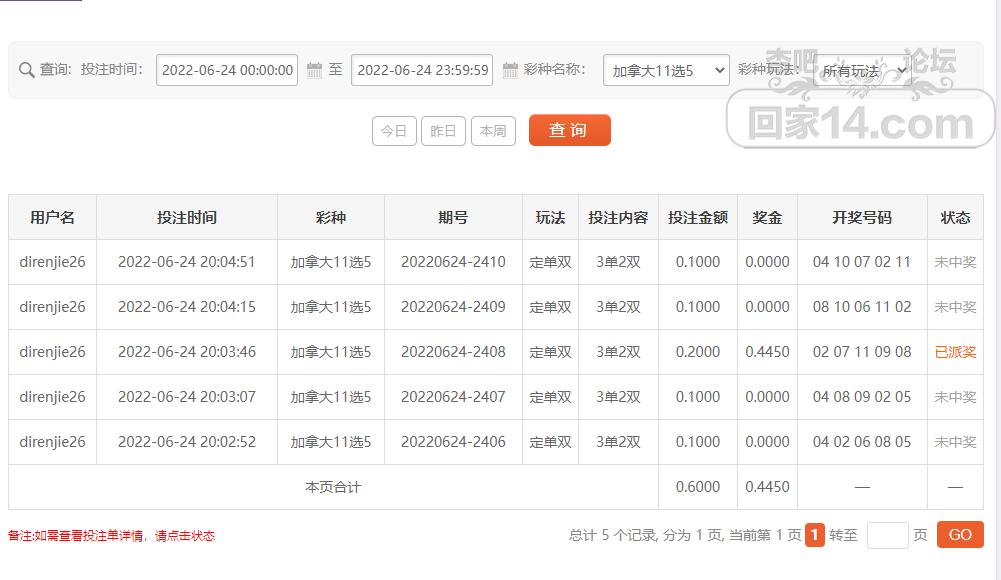Click the red 请点击状态 note link
The width and height of the screenshot is (1001, 580).
pos(186,535)
